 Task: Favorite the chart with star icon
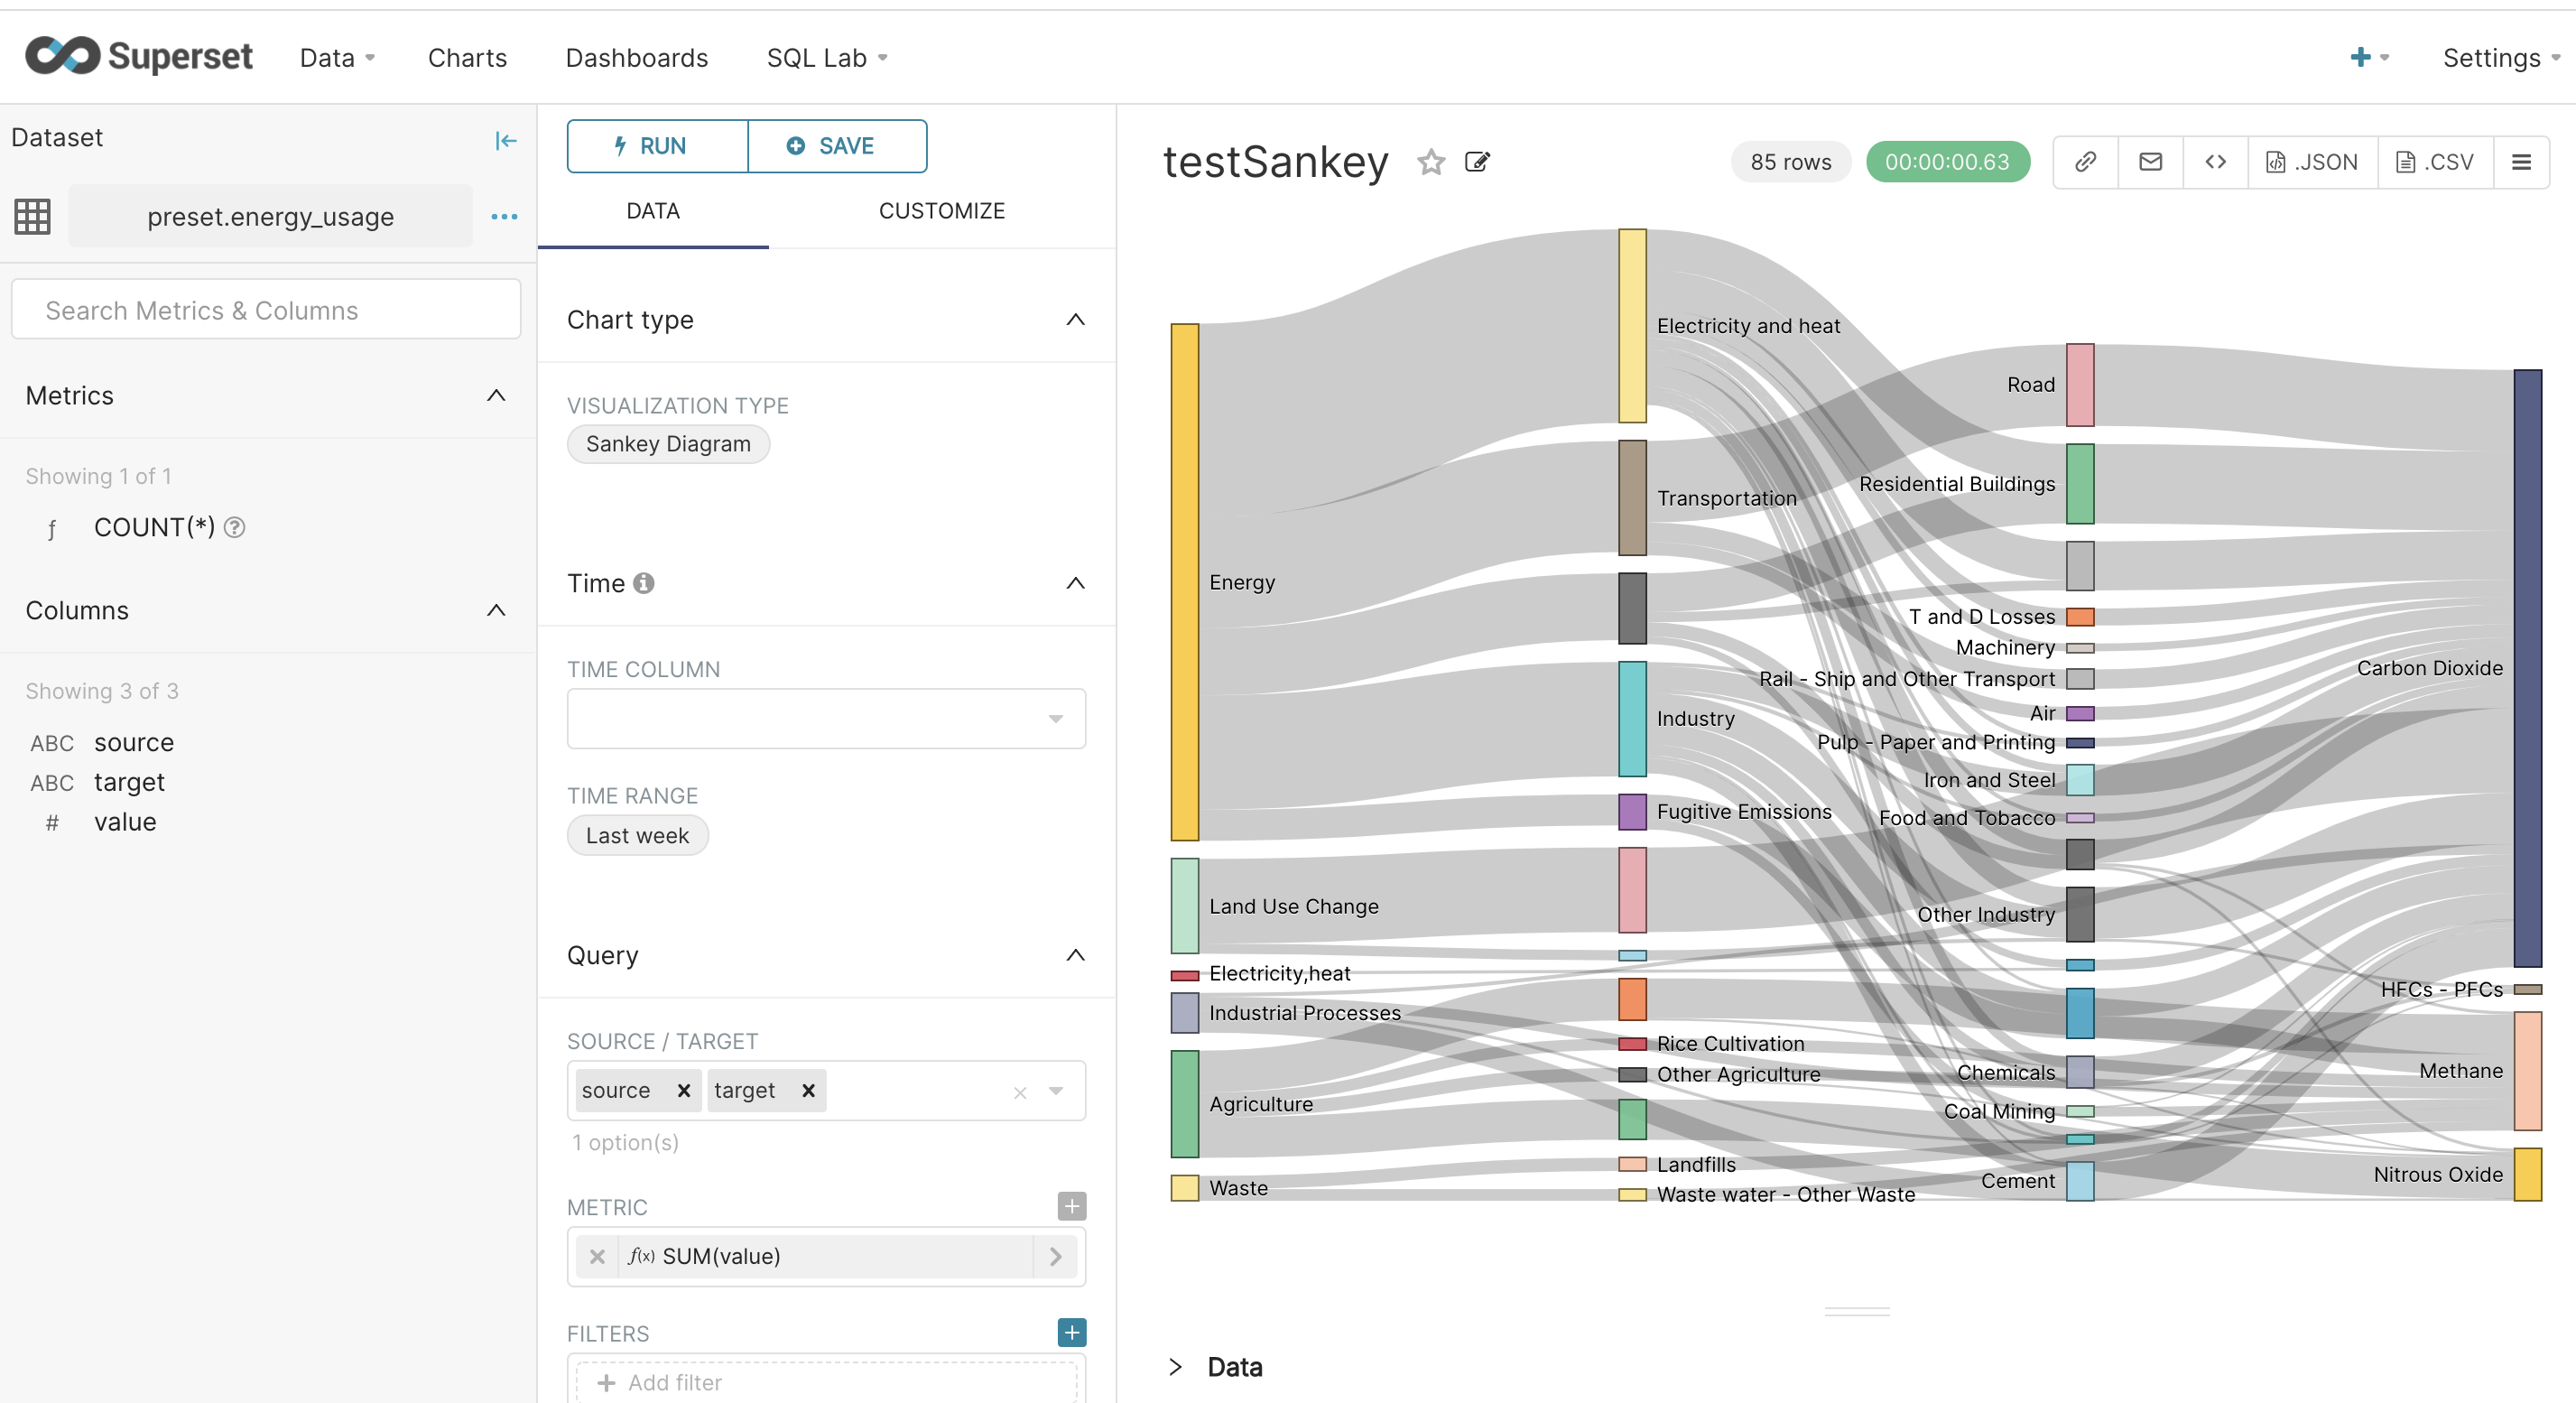[1431, 162]
